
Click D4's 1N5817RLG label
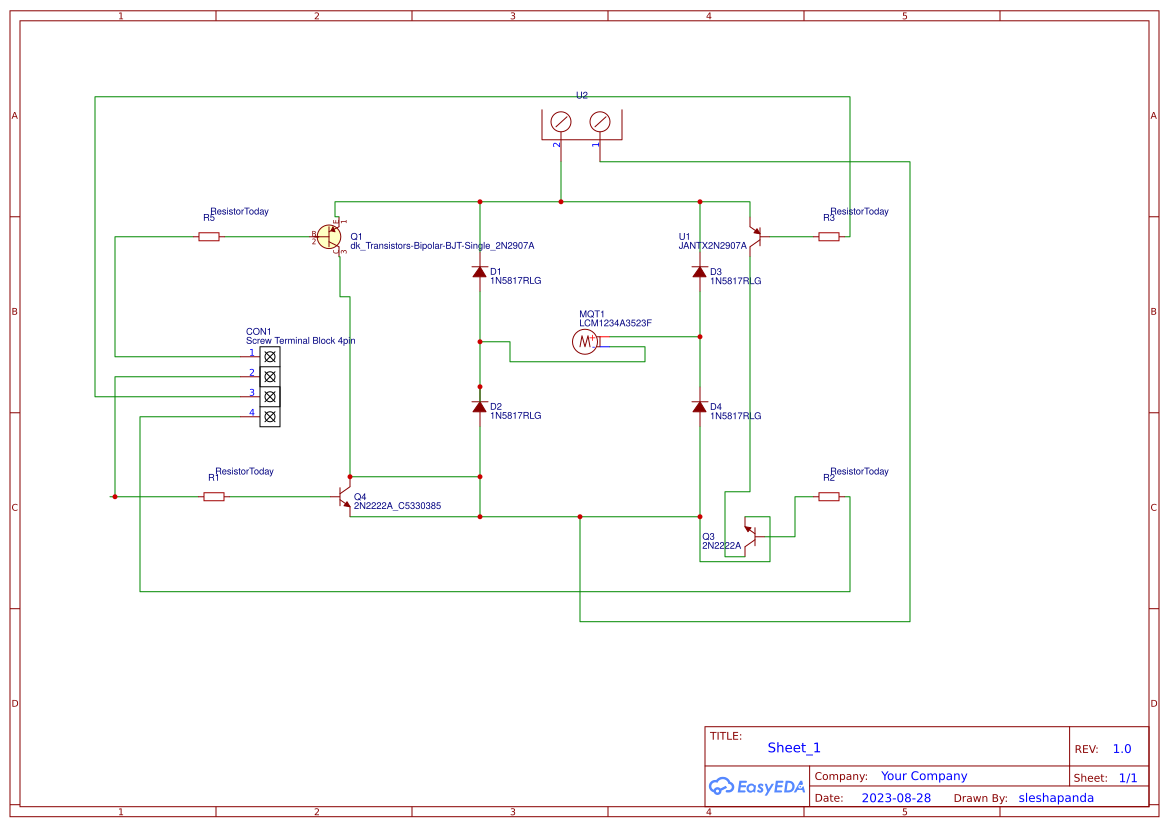pyautogui.click(x=736, y=416)
